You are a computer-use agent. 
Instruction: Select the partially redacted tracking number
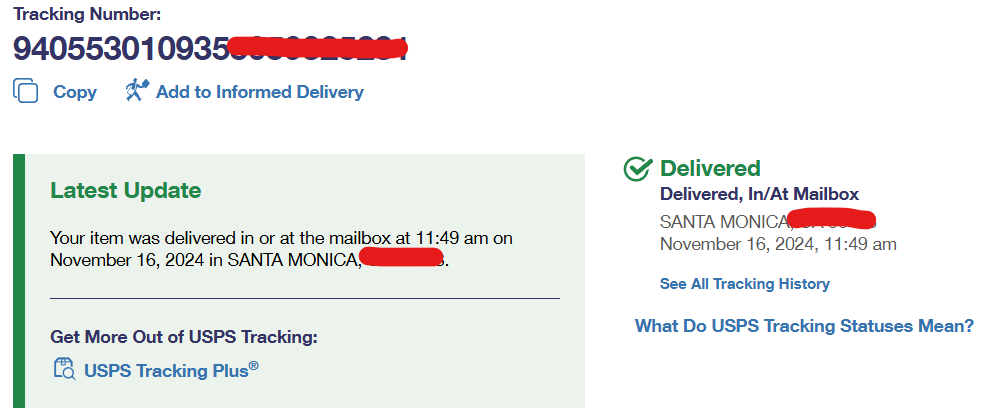pos(120,47)
